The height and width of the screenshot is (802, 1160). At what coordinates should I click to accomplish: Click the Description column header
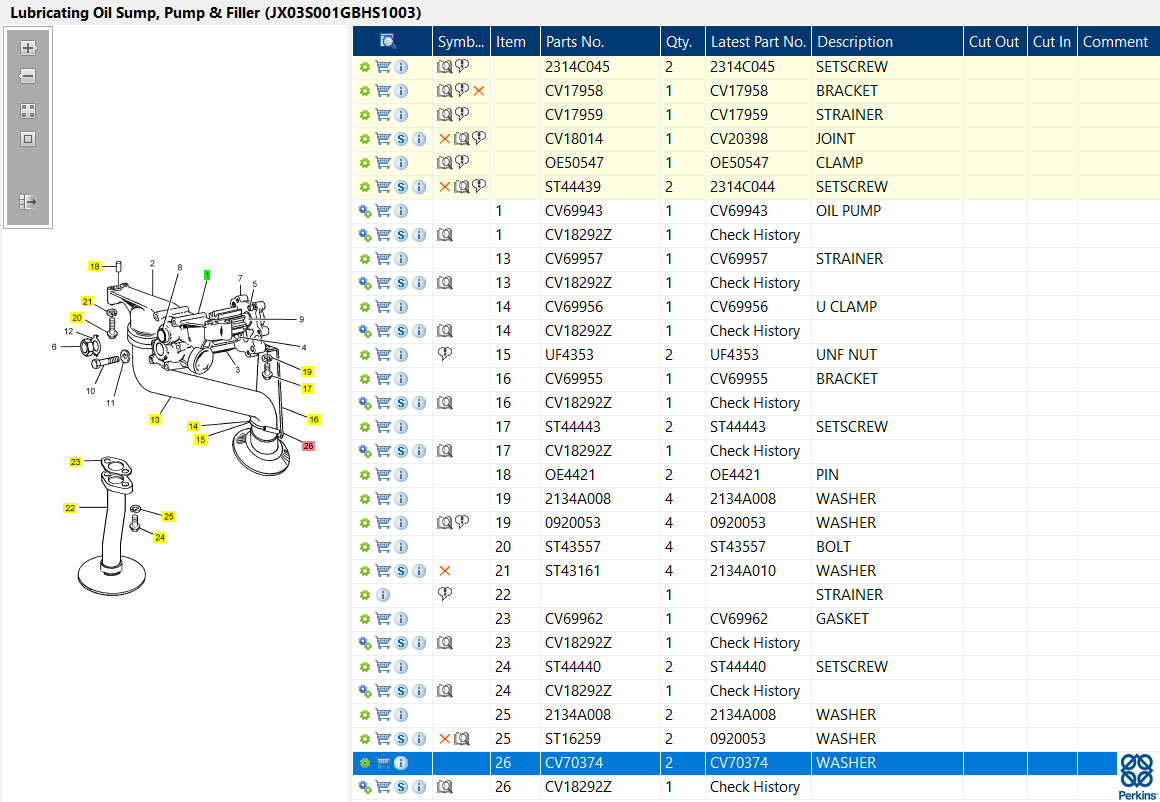[x=888, y=41]
